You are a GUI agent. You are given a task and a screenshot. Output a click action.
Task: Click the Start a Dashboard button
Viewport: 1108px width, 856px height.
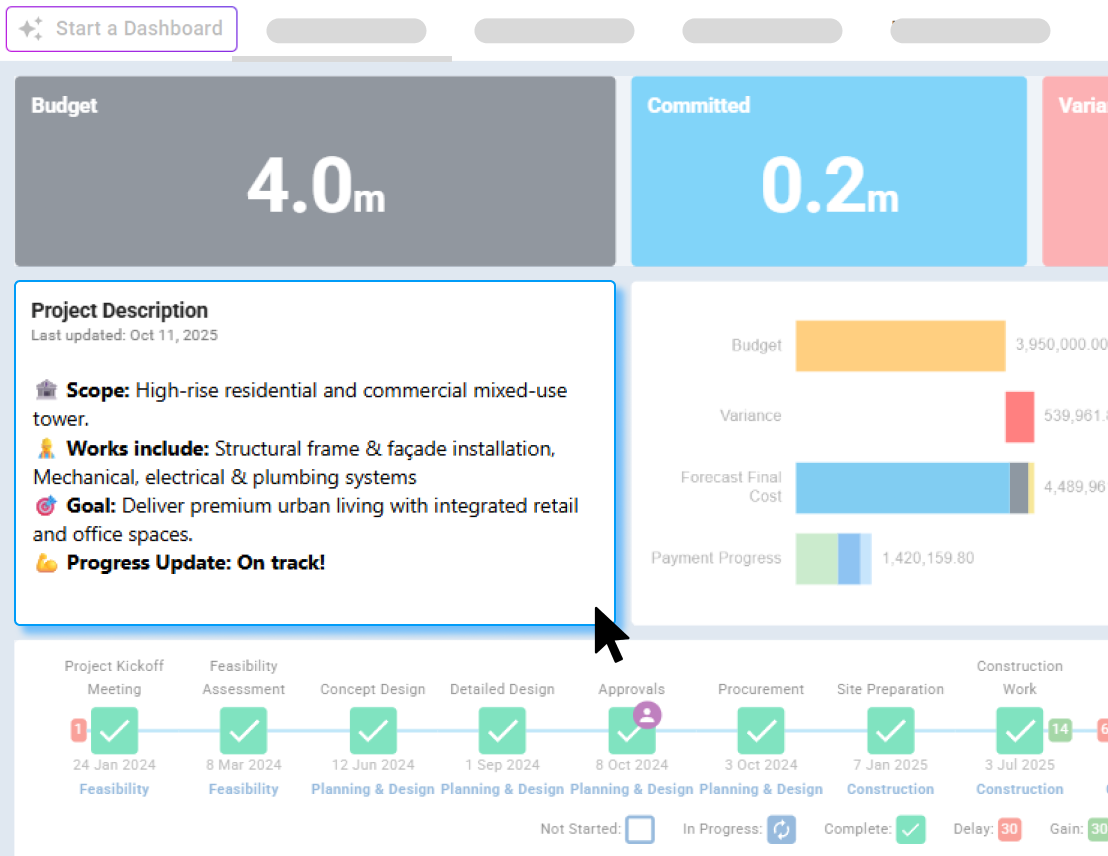122,29
